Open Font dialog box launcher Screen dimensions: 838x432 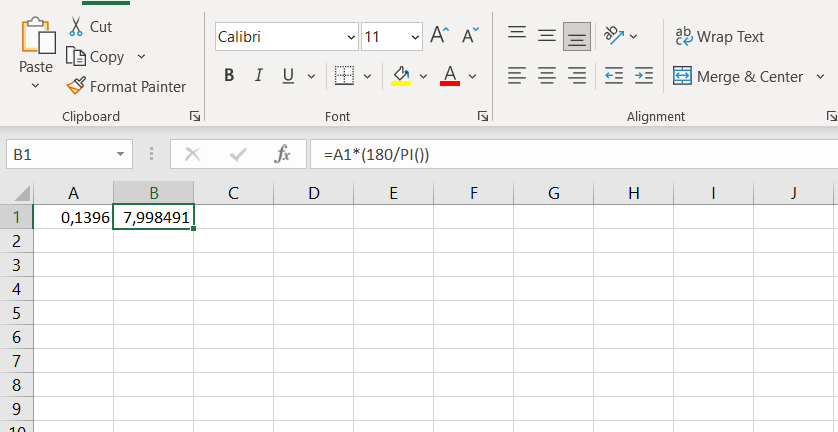pyautogui.click(x=483, y=116)
